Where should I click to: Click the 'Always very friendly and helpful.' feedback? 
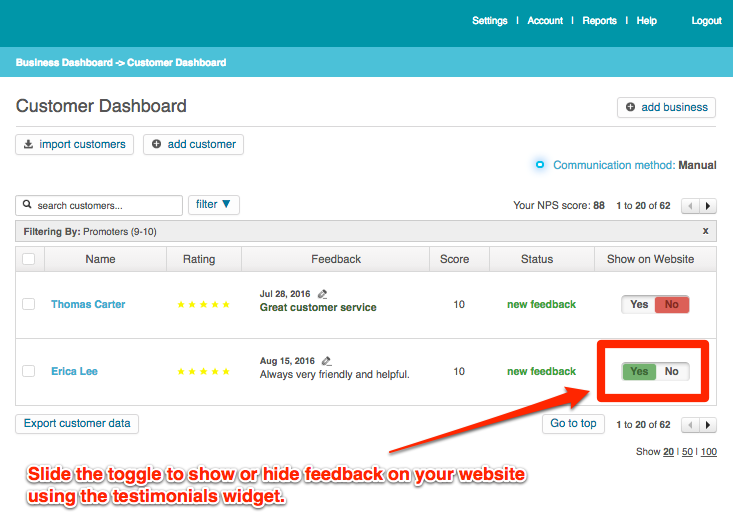(334, 374)
